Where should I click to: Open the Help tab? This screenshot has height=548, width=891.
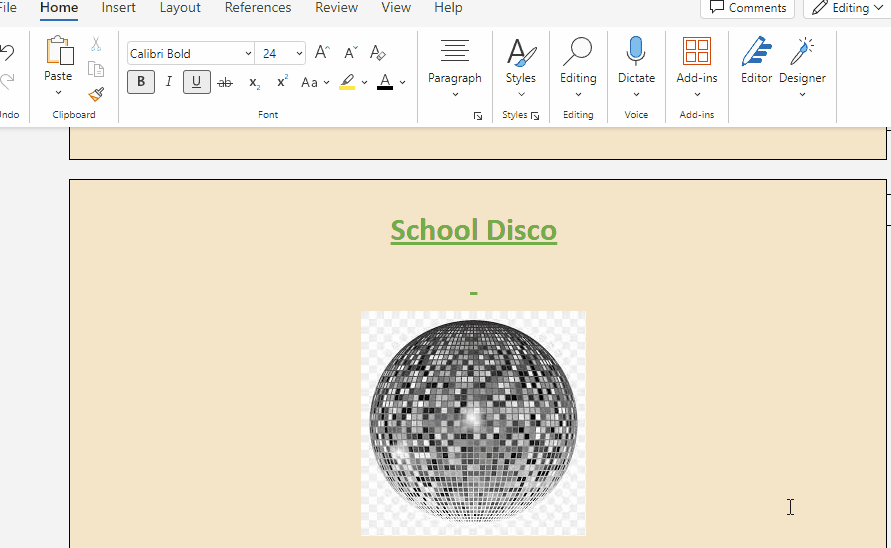pyautogui.click(x=448, y=8)
